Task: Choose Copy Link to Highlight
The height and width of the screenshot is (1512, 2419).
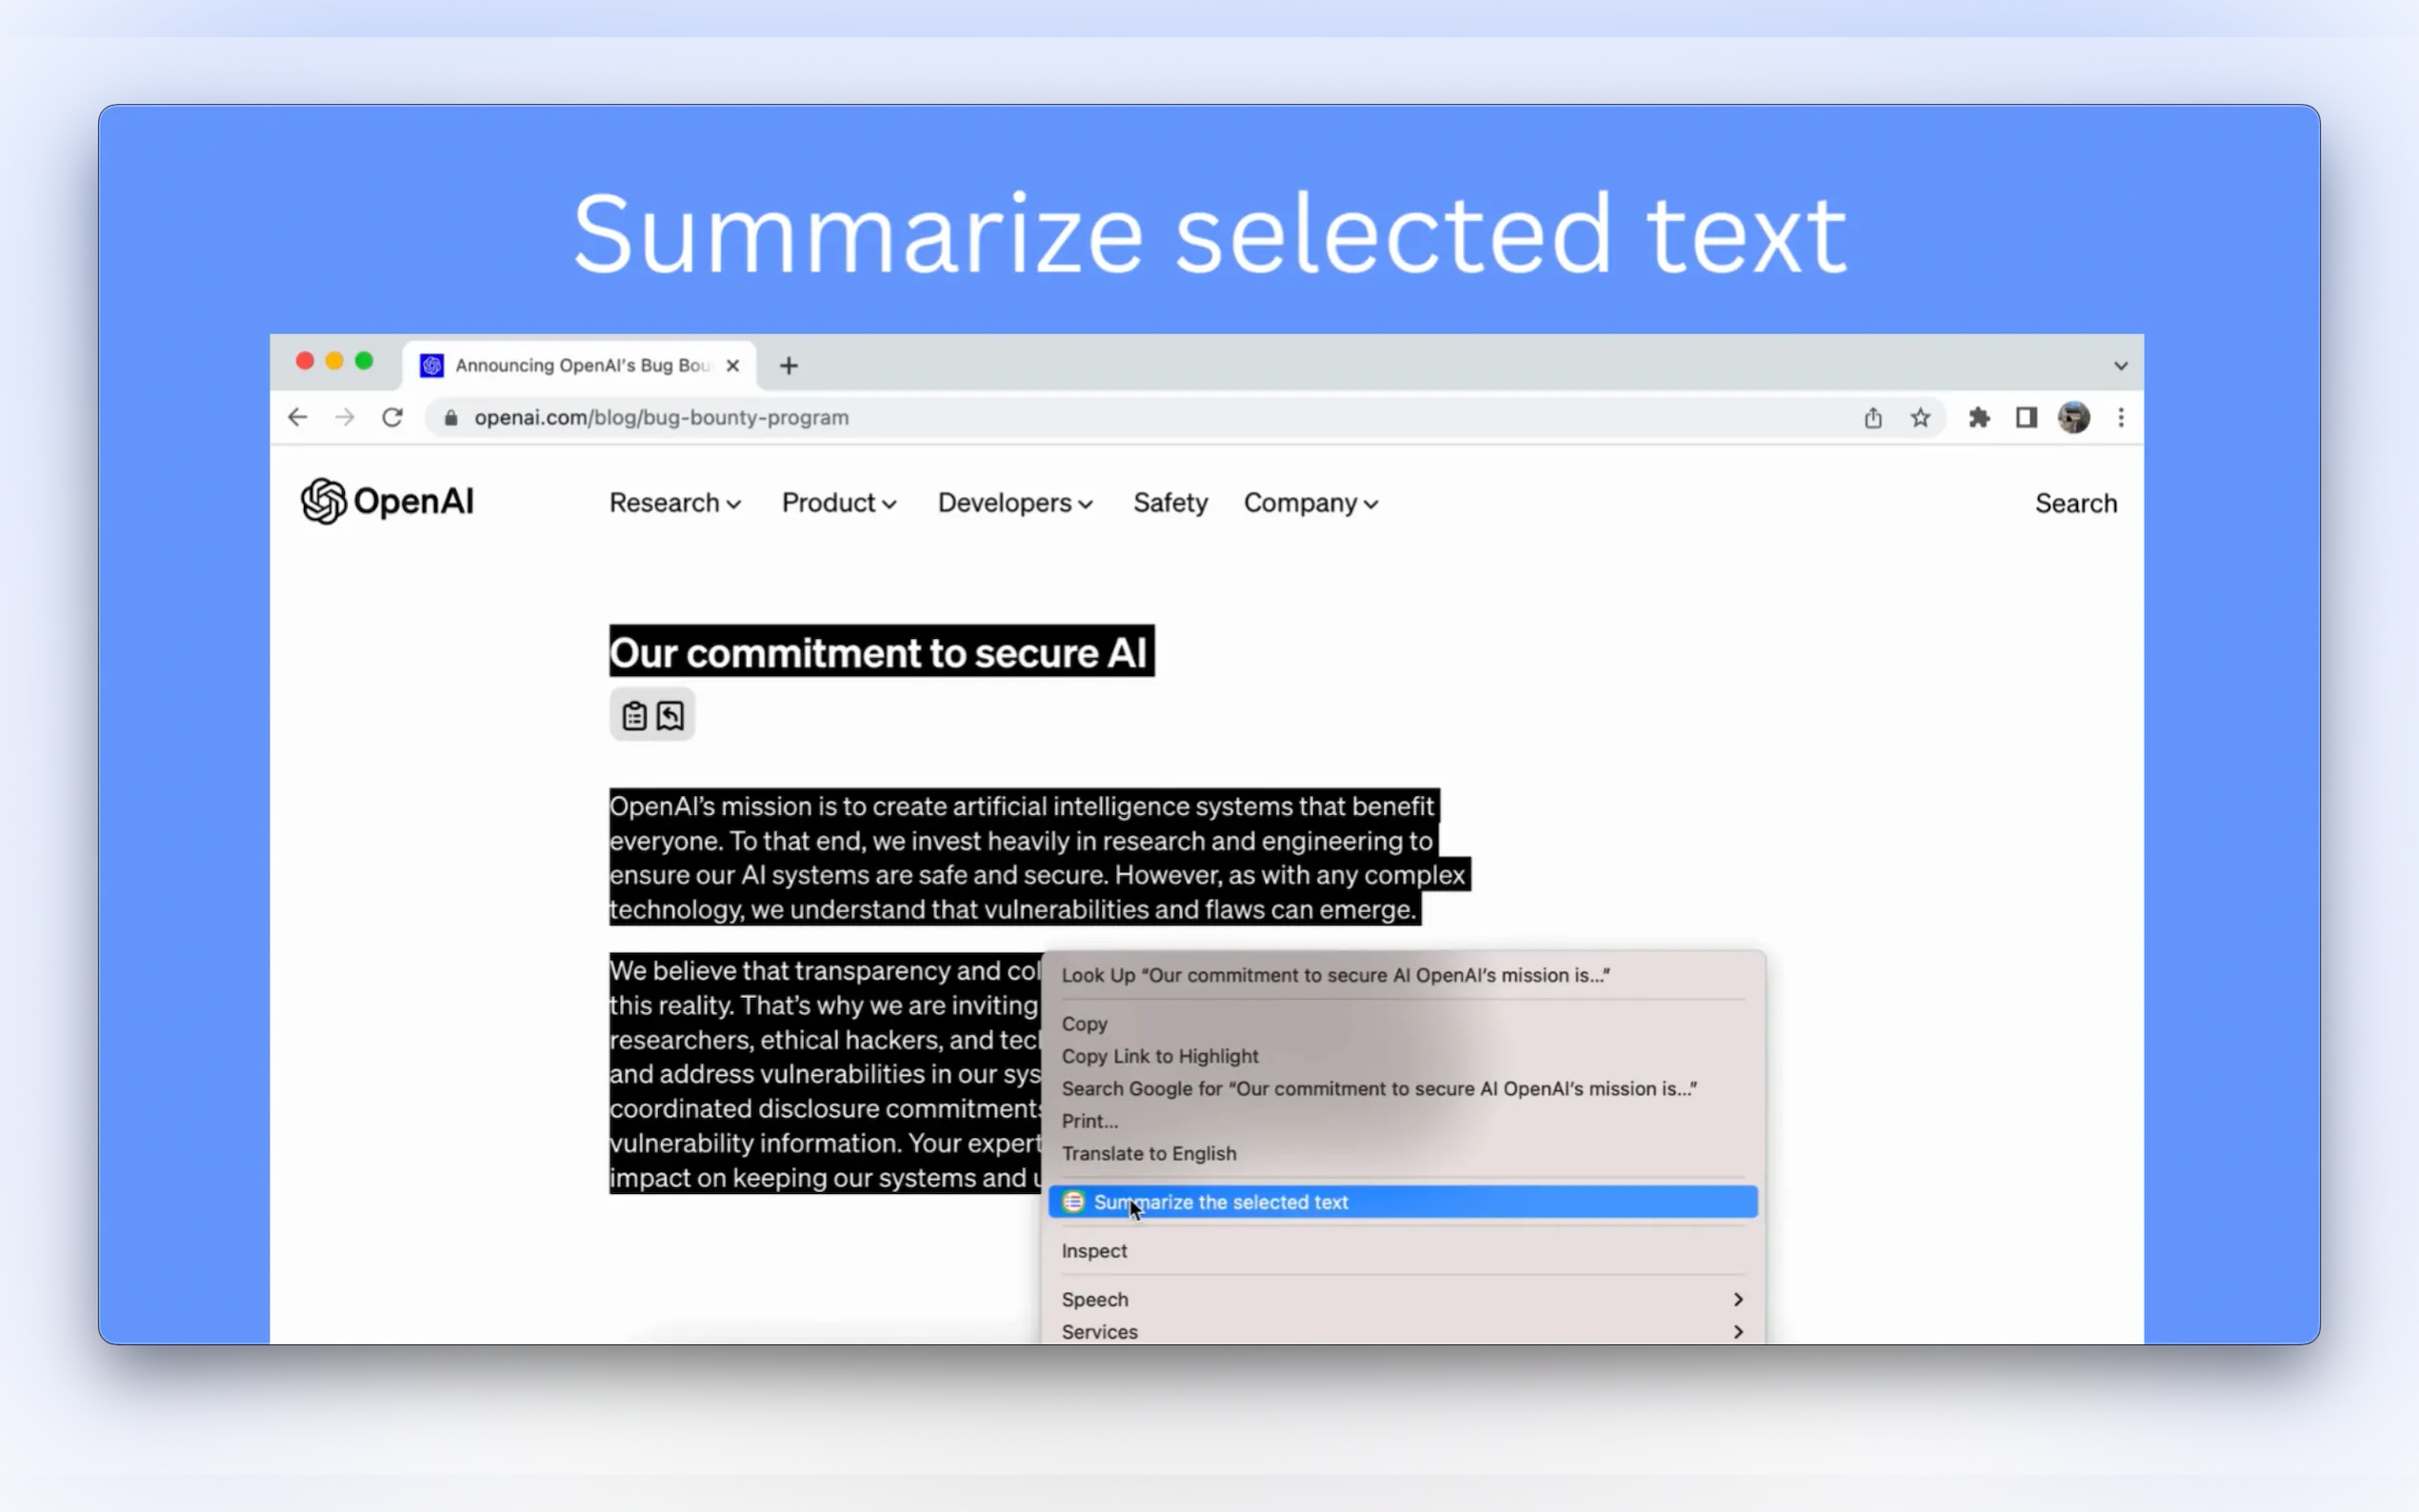Action: tap(1160, 1056)
